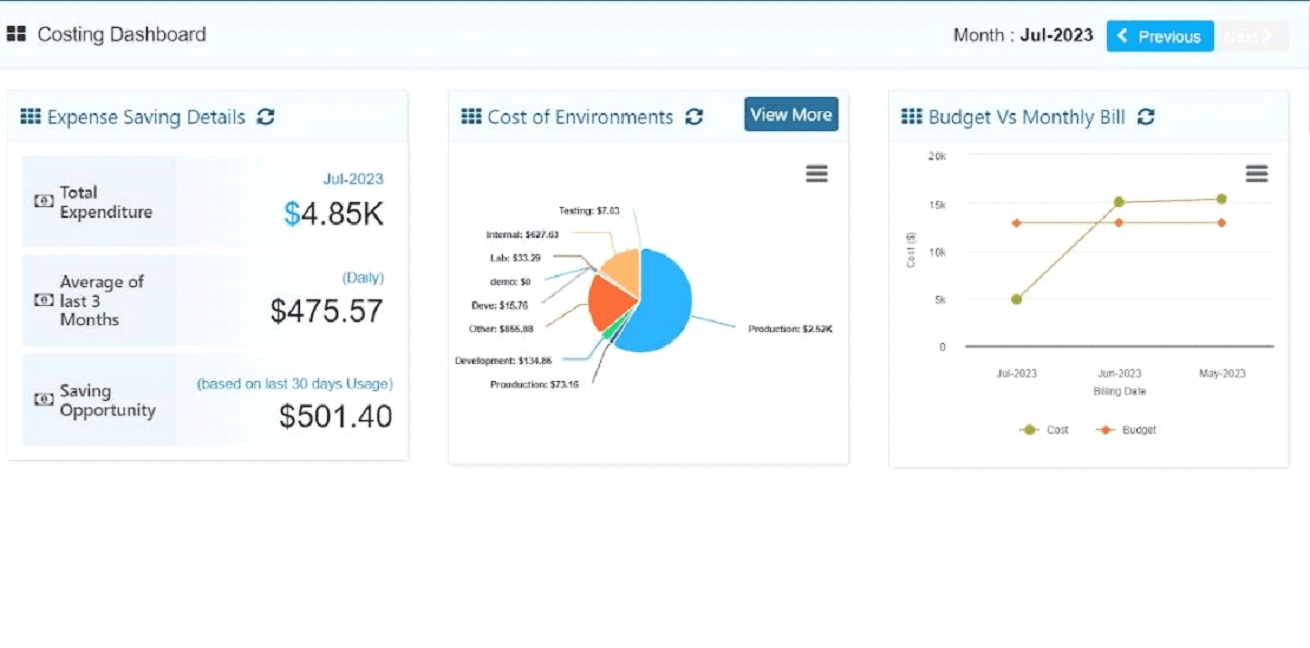
Task: Toggle the Budget series in the legend
Action: (1126, 430)
